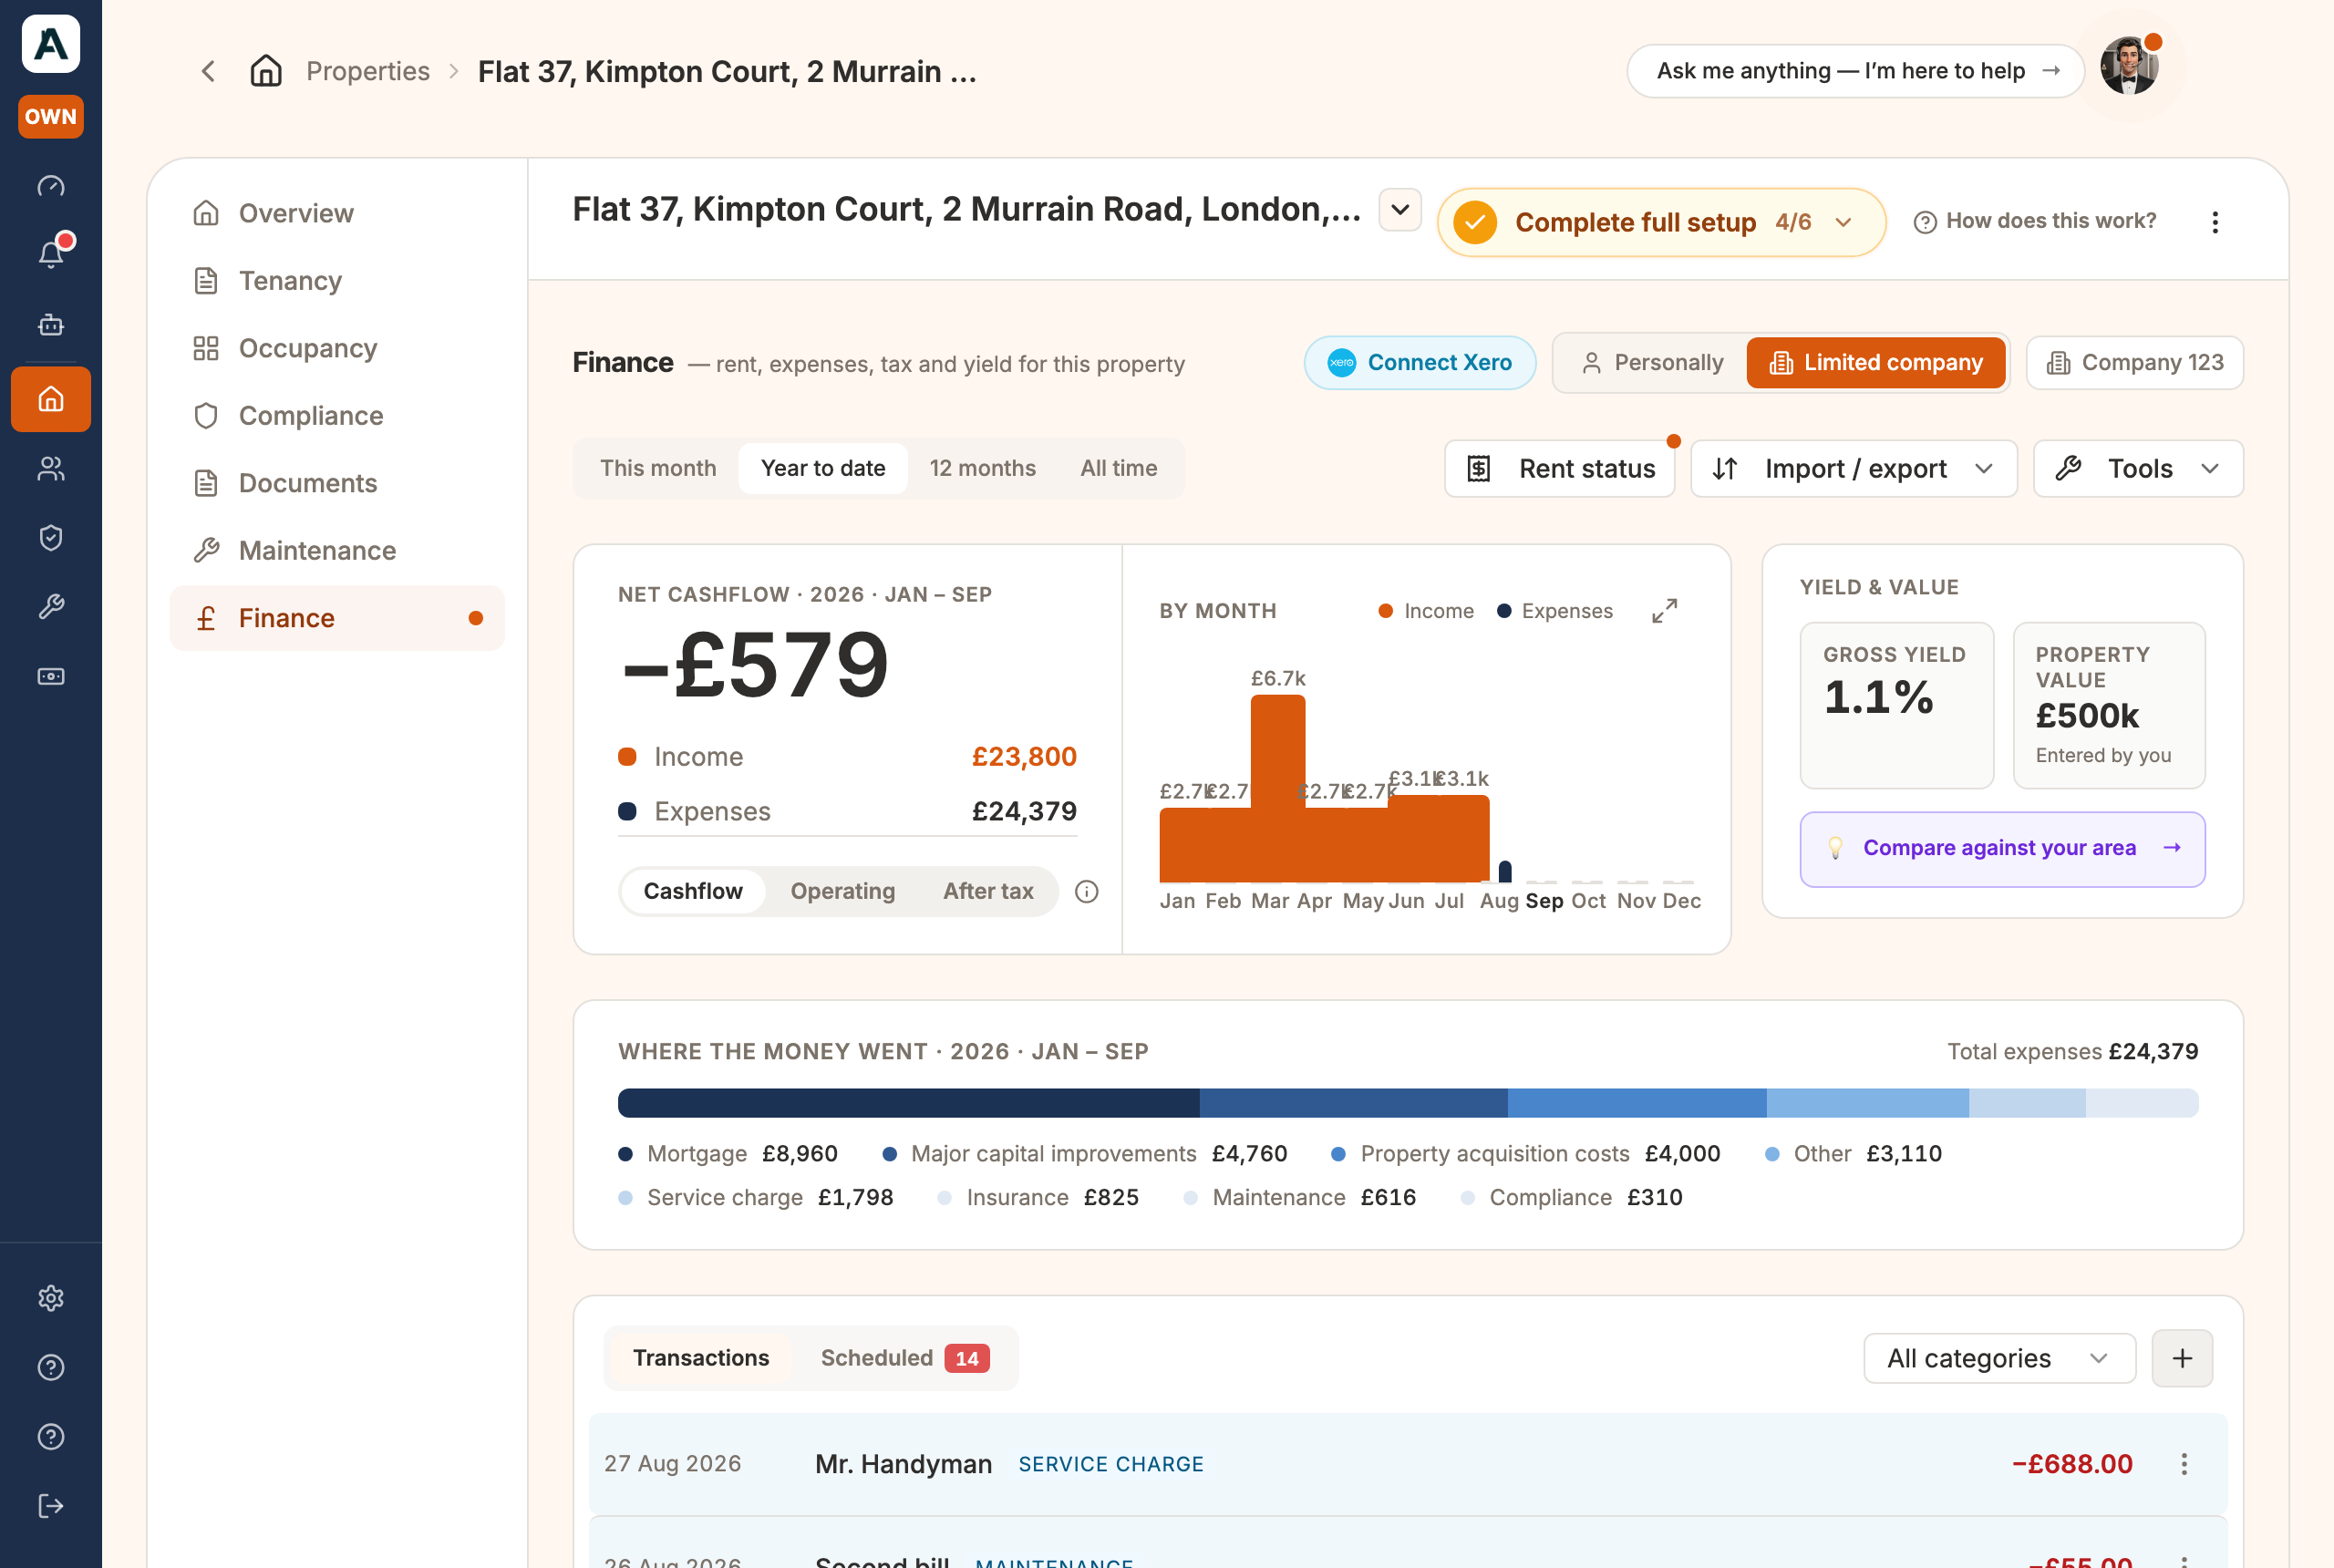This screenshot has width=2334, height=1568.
Task: Open notifications bell in sidebar
Action: tap(51, 253)
